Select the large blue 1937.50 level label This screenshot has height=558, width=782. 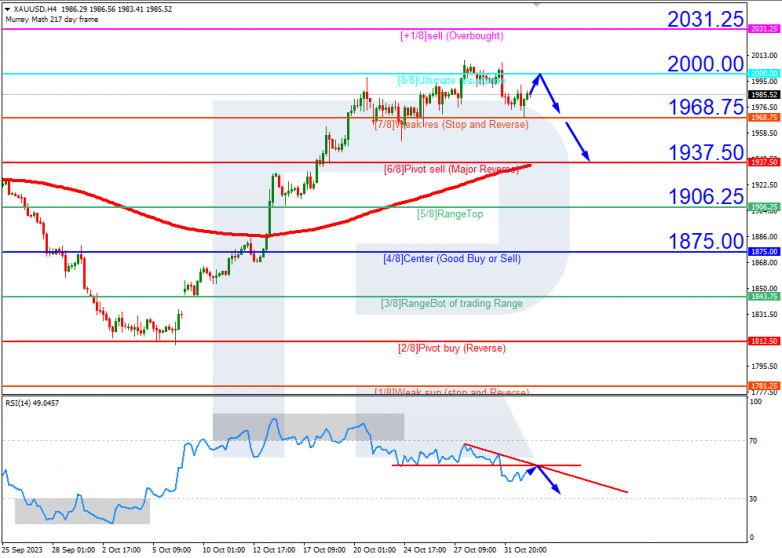(x=706, y=153)
